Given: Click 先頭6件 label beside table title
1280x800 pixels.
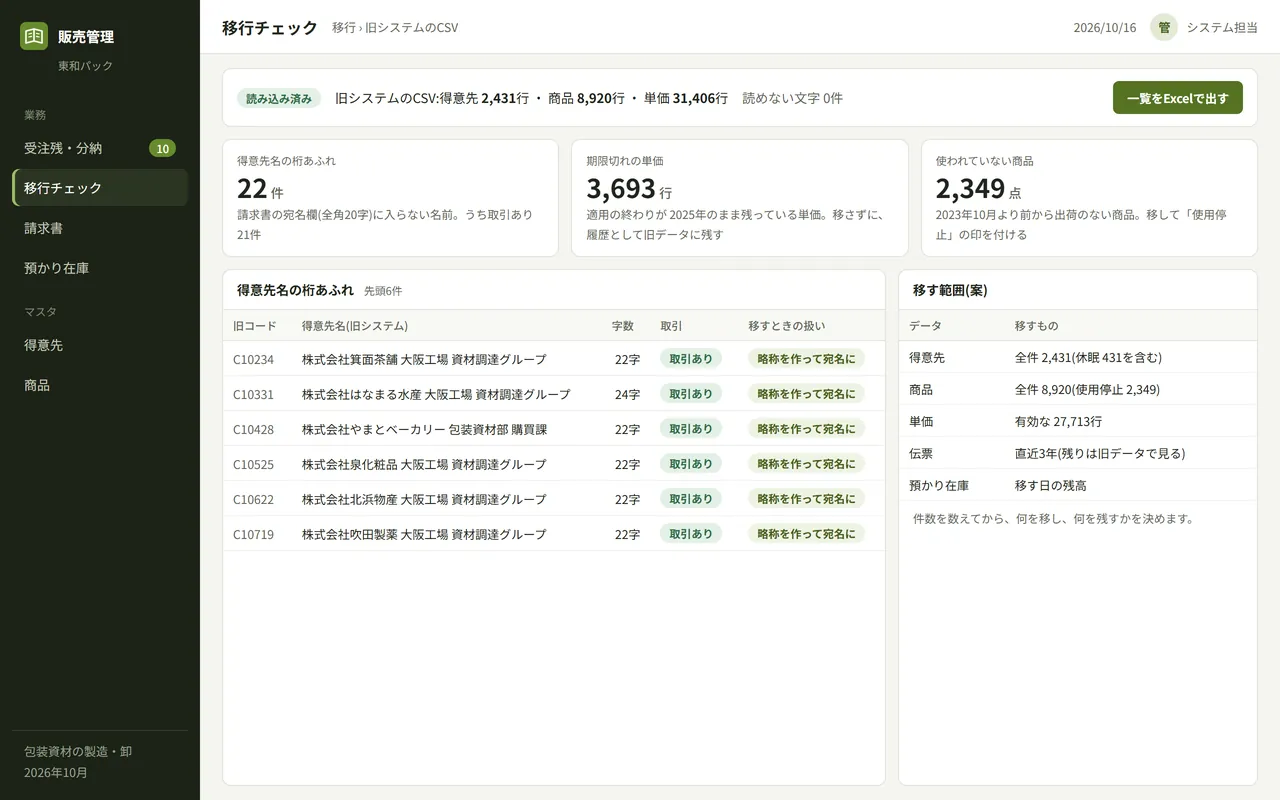Looking at the screenshot, I should [383, 291].
